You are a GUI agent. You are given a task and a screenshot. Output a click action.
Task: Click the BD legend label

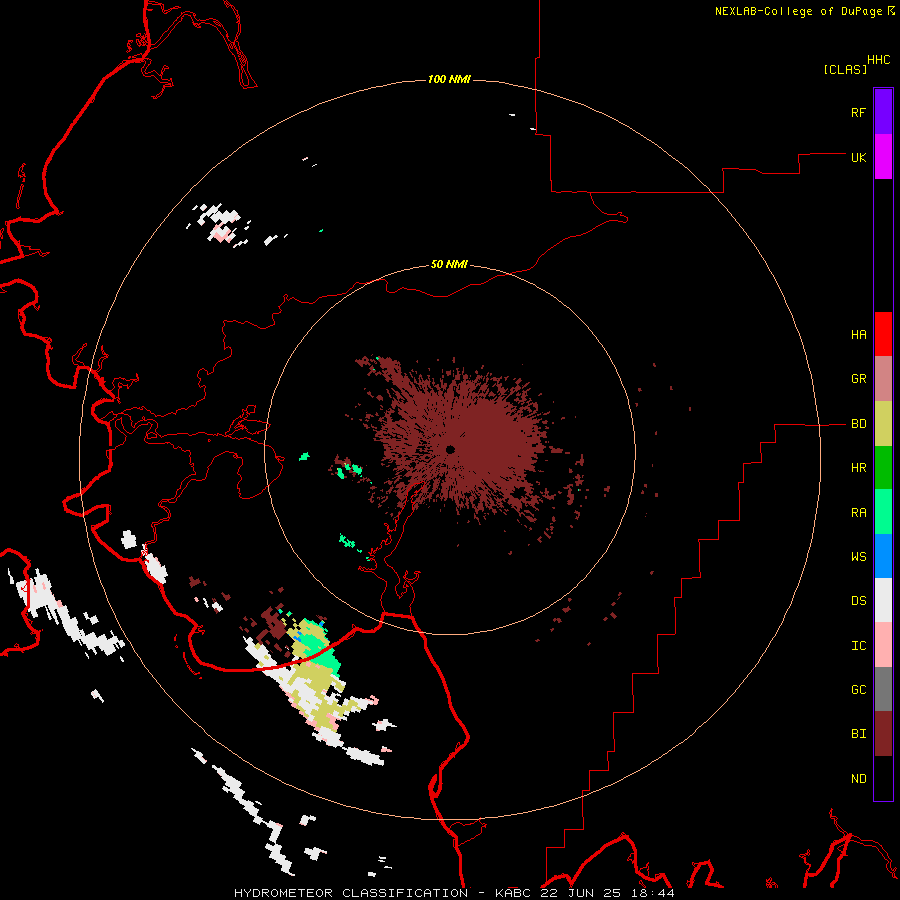(x=858, y=424)
